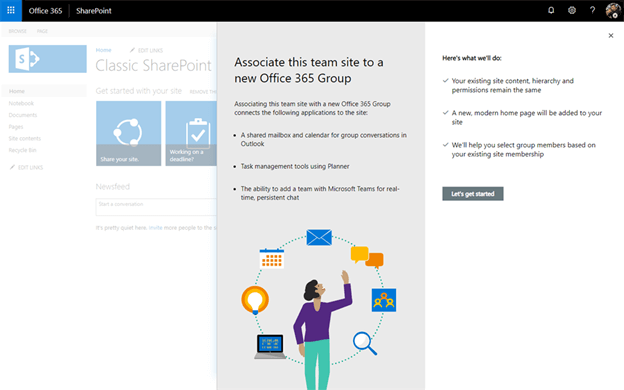Screen dimensions: 624x390
Task: Click the Office 365 header link
Action: 45,11
